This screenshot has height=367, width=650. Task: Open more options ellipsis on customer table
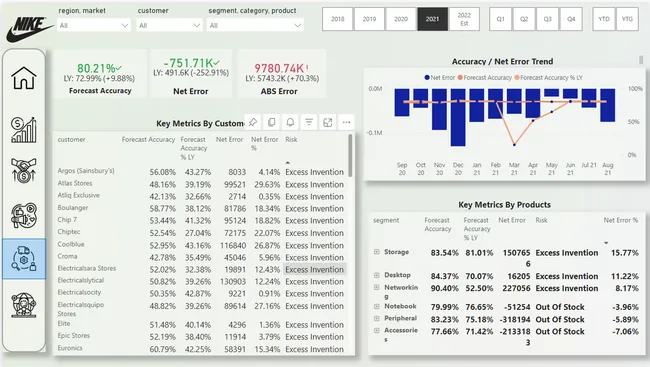click(347, 122)
